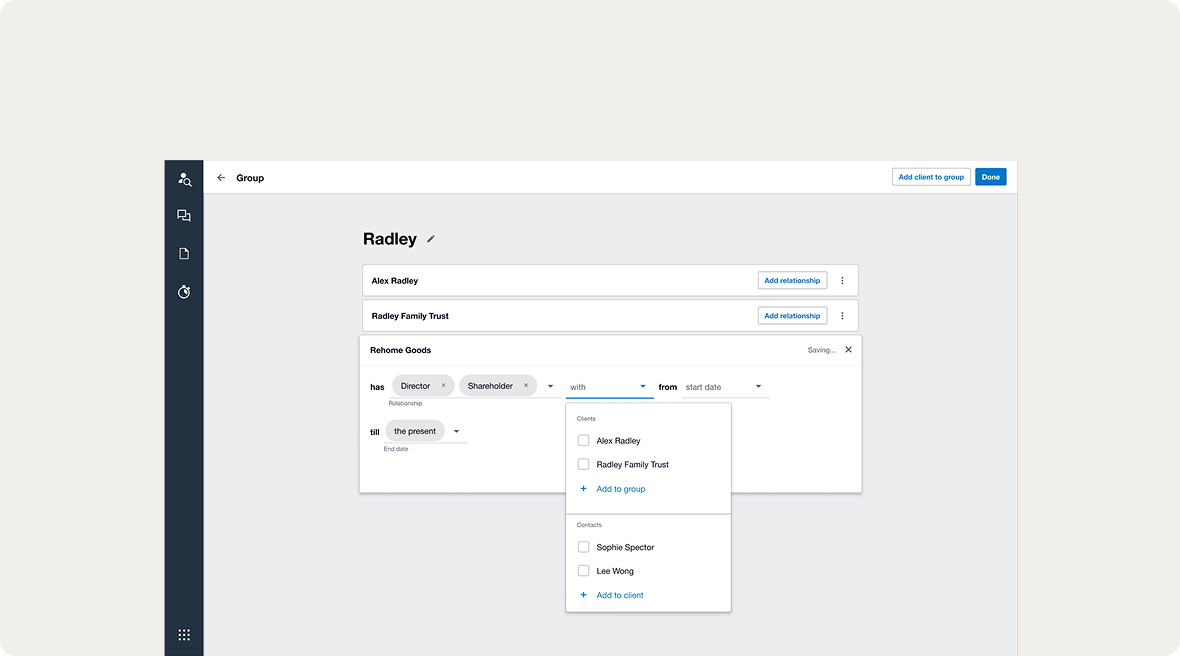This screenshot has width=1180, height=656.
Task: Check the Radley Family Trust checkbox
Action: (x=584, y=465)
